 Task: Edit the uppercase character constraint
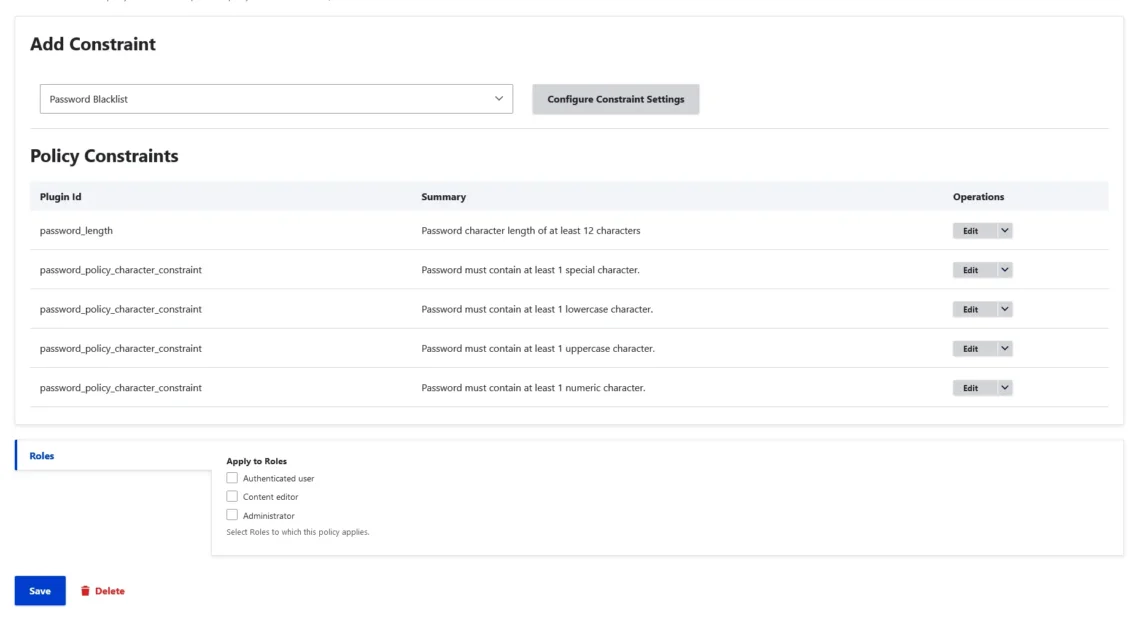pyautogui.click(x=971, y=349)
